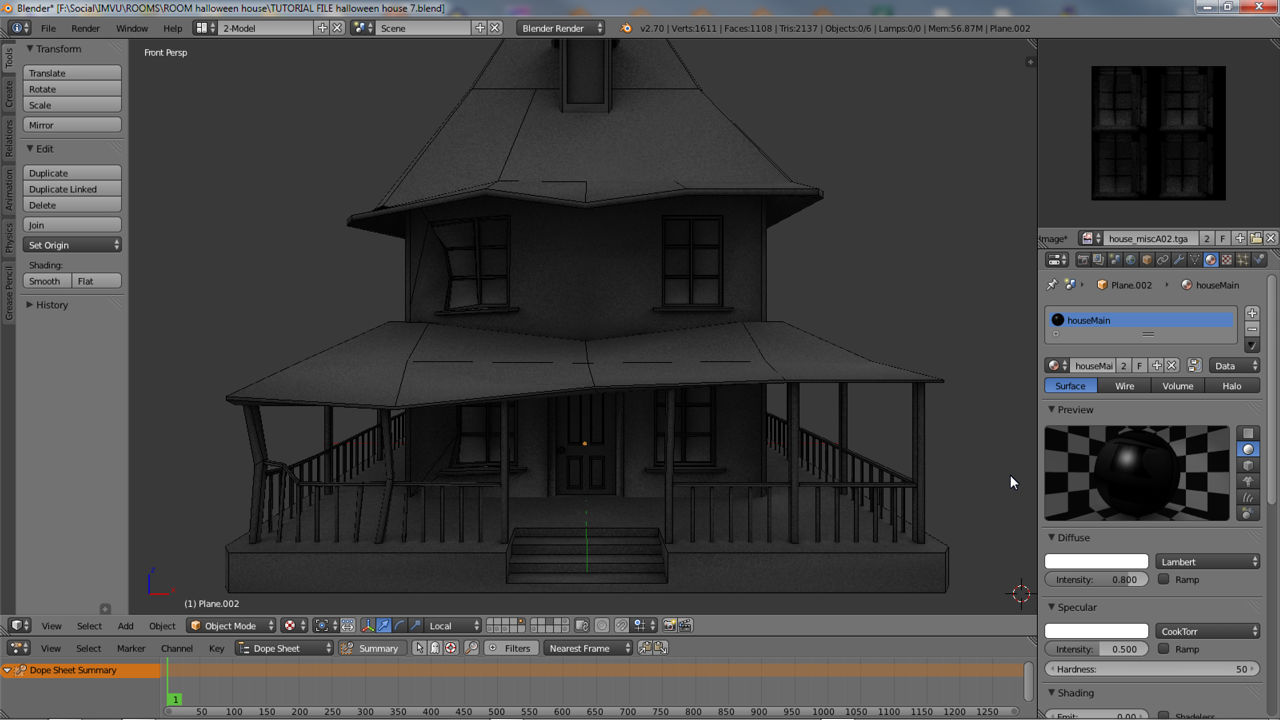This screenshot has width=1280, height=720.
Task: Select the flat plane preview shape icon
Action: click(1248, 433)
